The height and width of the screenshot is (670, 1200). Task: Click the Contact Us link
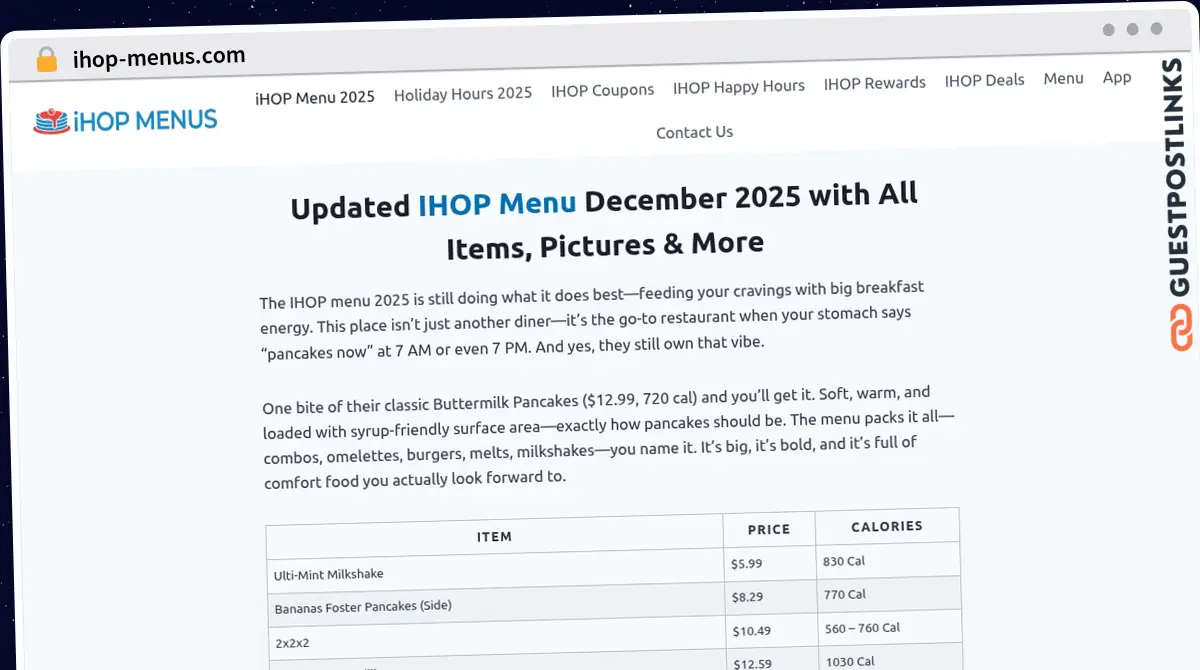pos(694,132)
